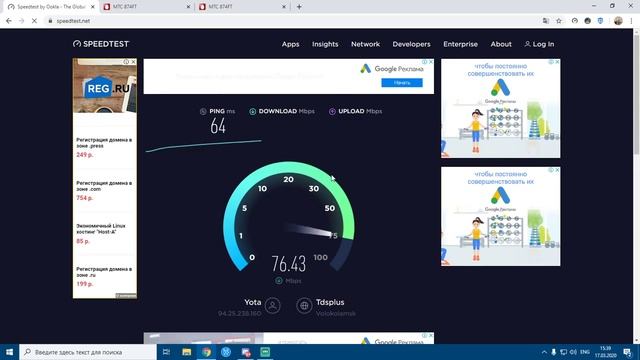Open the Insights menu item

325,44
